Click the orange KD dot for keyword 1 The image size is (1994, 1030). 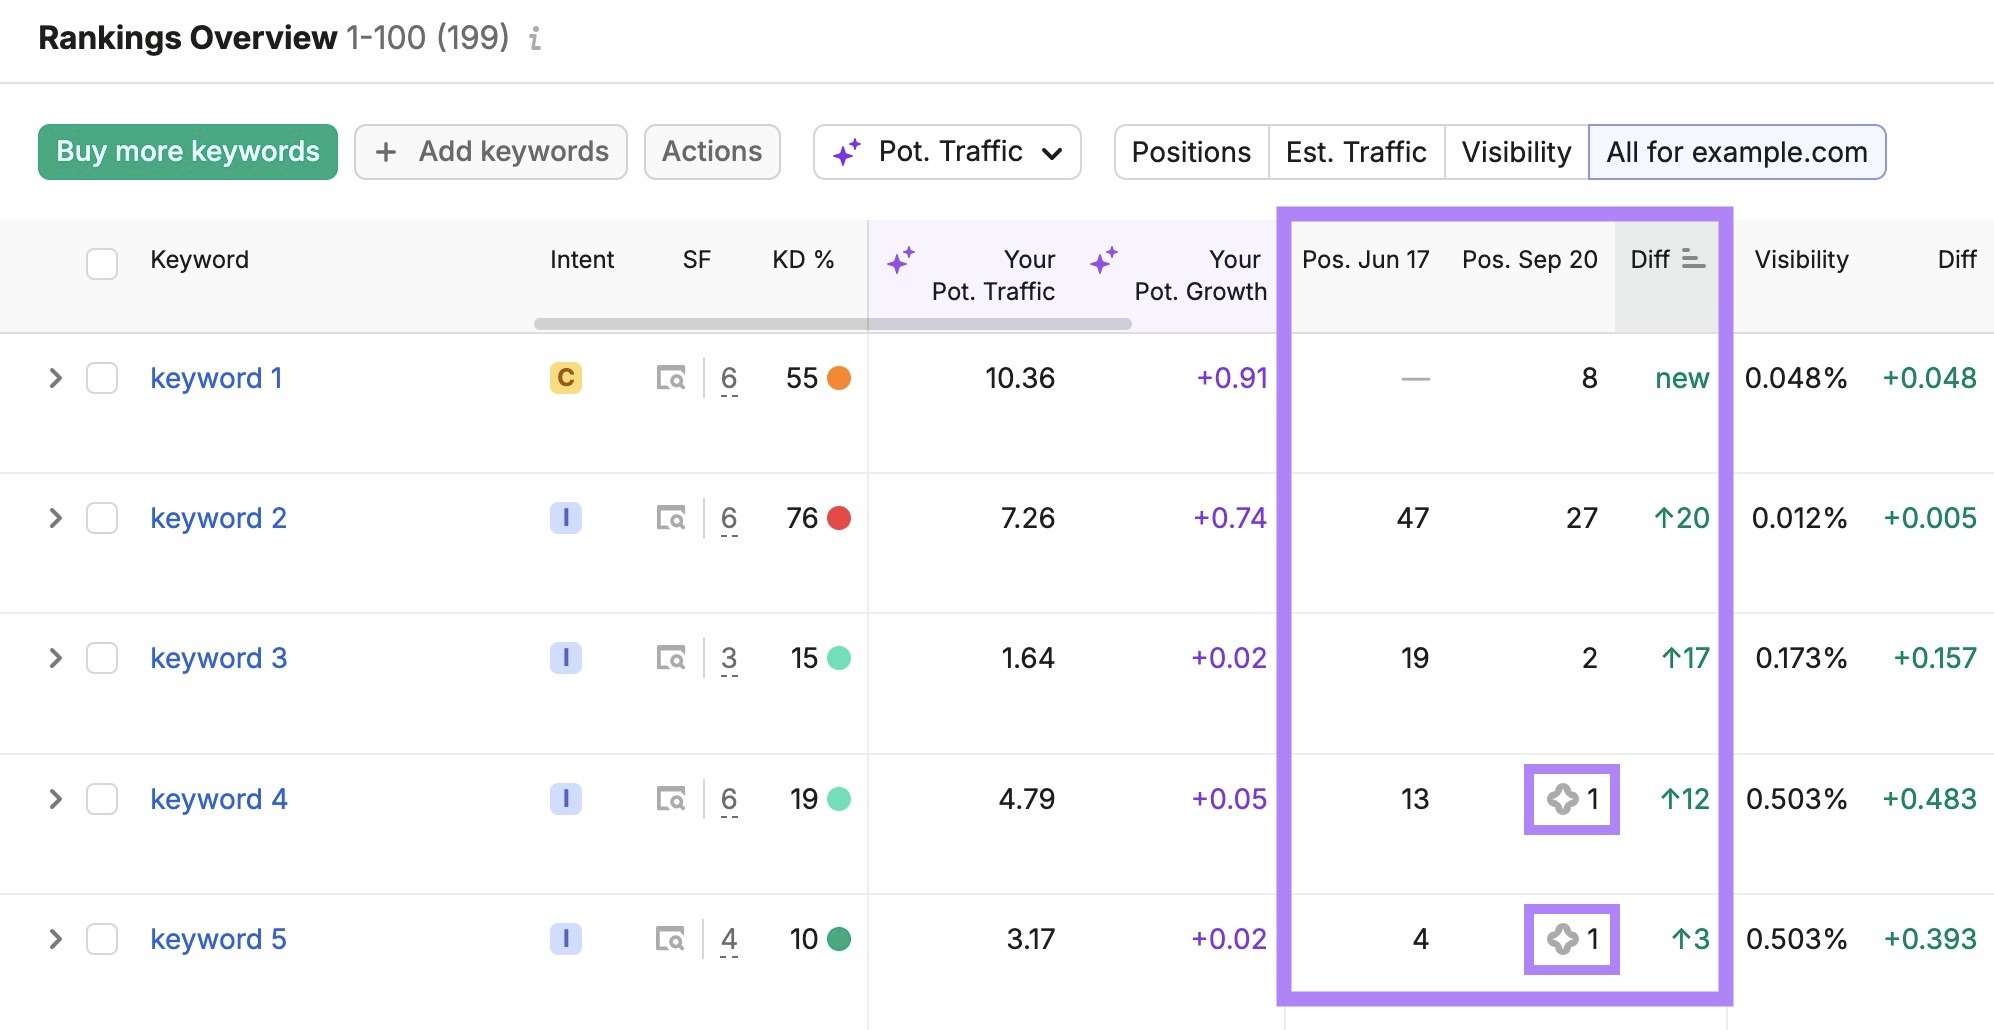click(x=839, y=378)
